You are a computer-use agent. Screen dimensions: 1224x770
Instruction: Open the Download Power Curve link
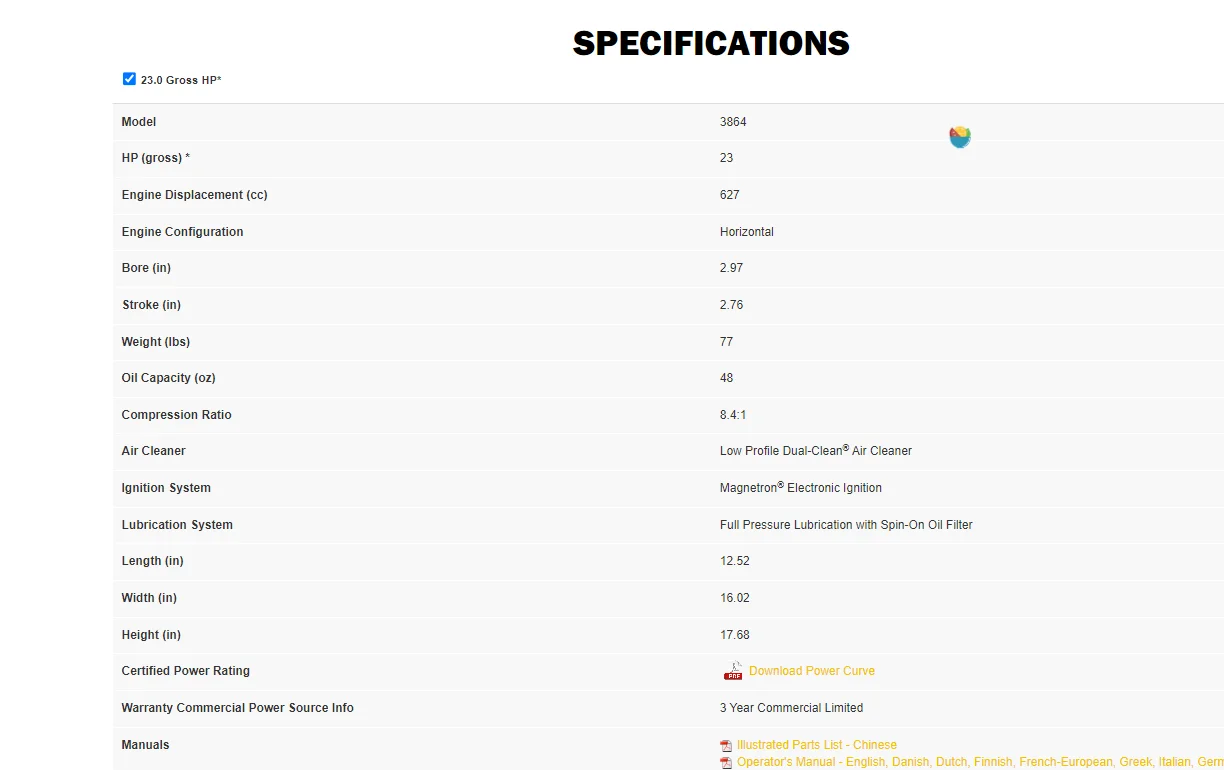[812, 671]
